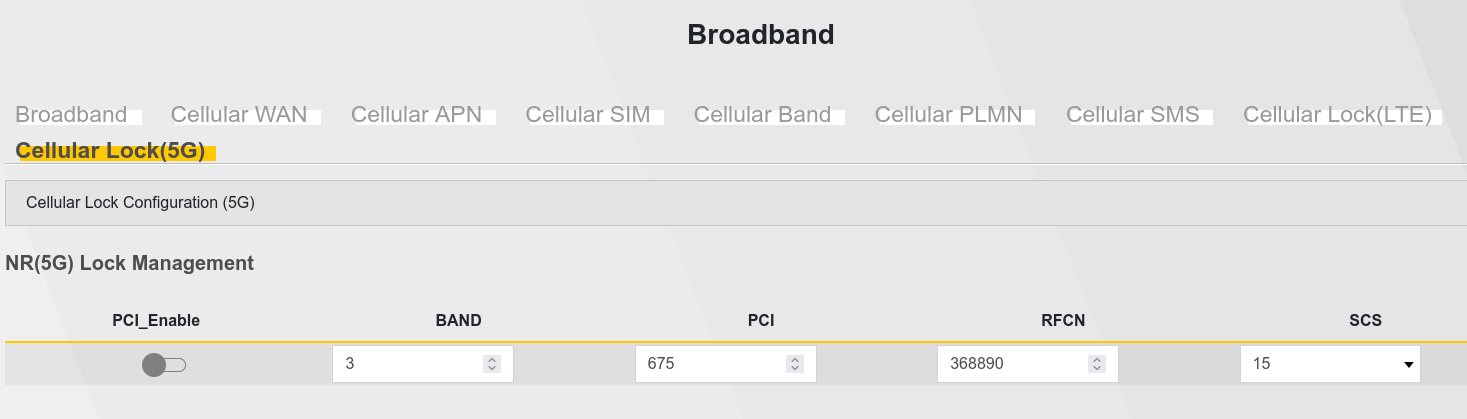Click the NR(5G) Lock Management heading
The image size is (1467, 419).
point(129,263)
